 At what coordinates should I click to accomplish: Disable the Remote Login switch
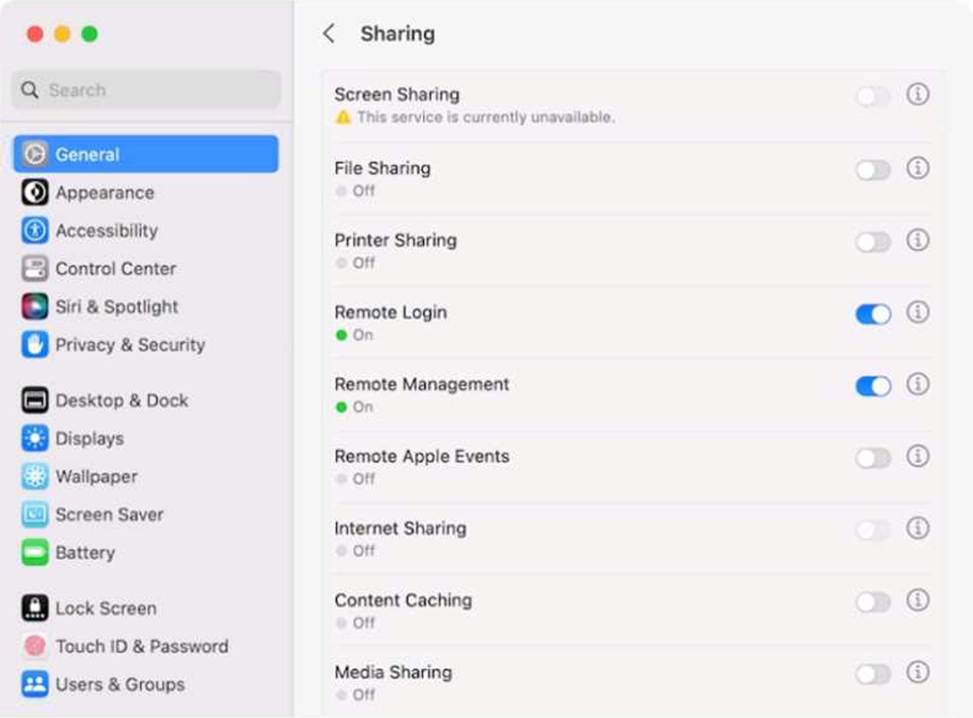coord(873,314)
